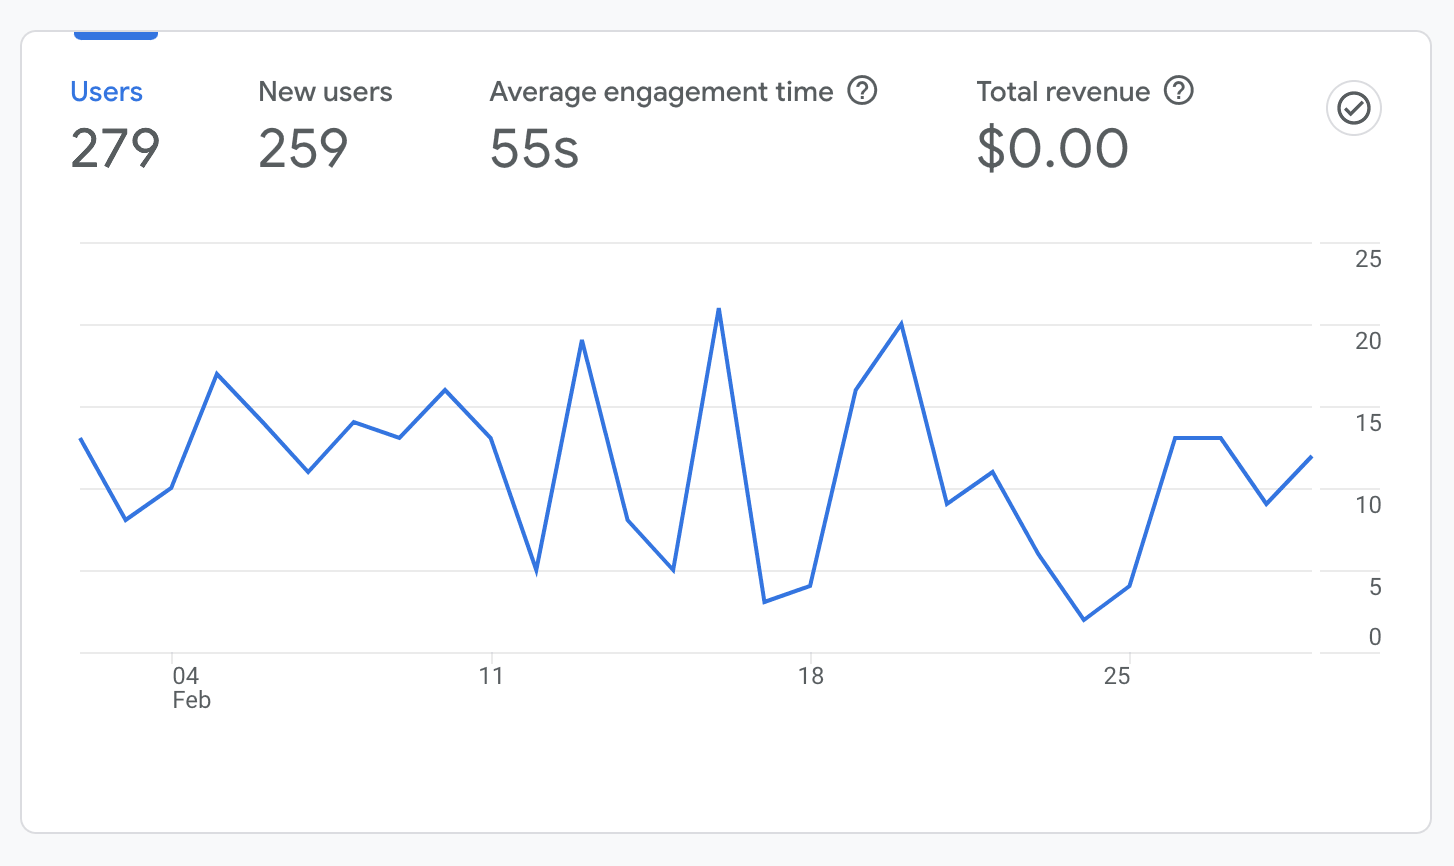The width and height of the screenshot is (1454, 866).
Task: Click the 20 value on the y-axis
Action: [x=1368, y=341]
